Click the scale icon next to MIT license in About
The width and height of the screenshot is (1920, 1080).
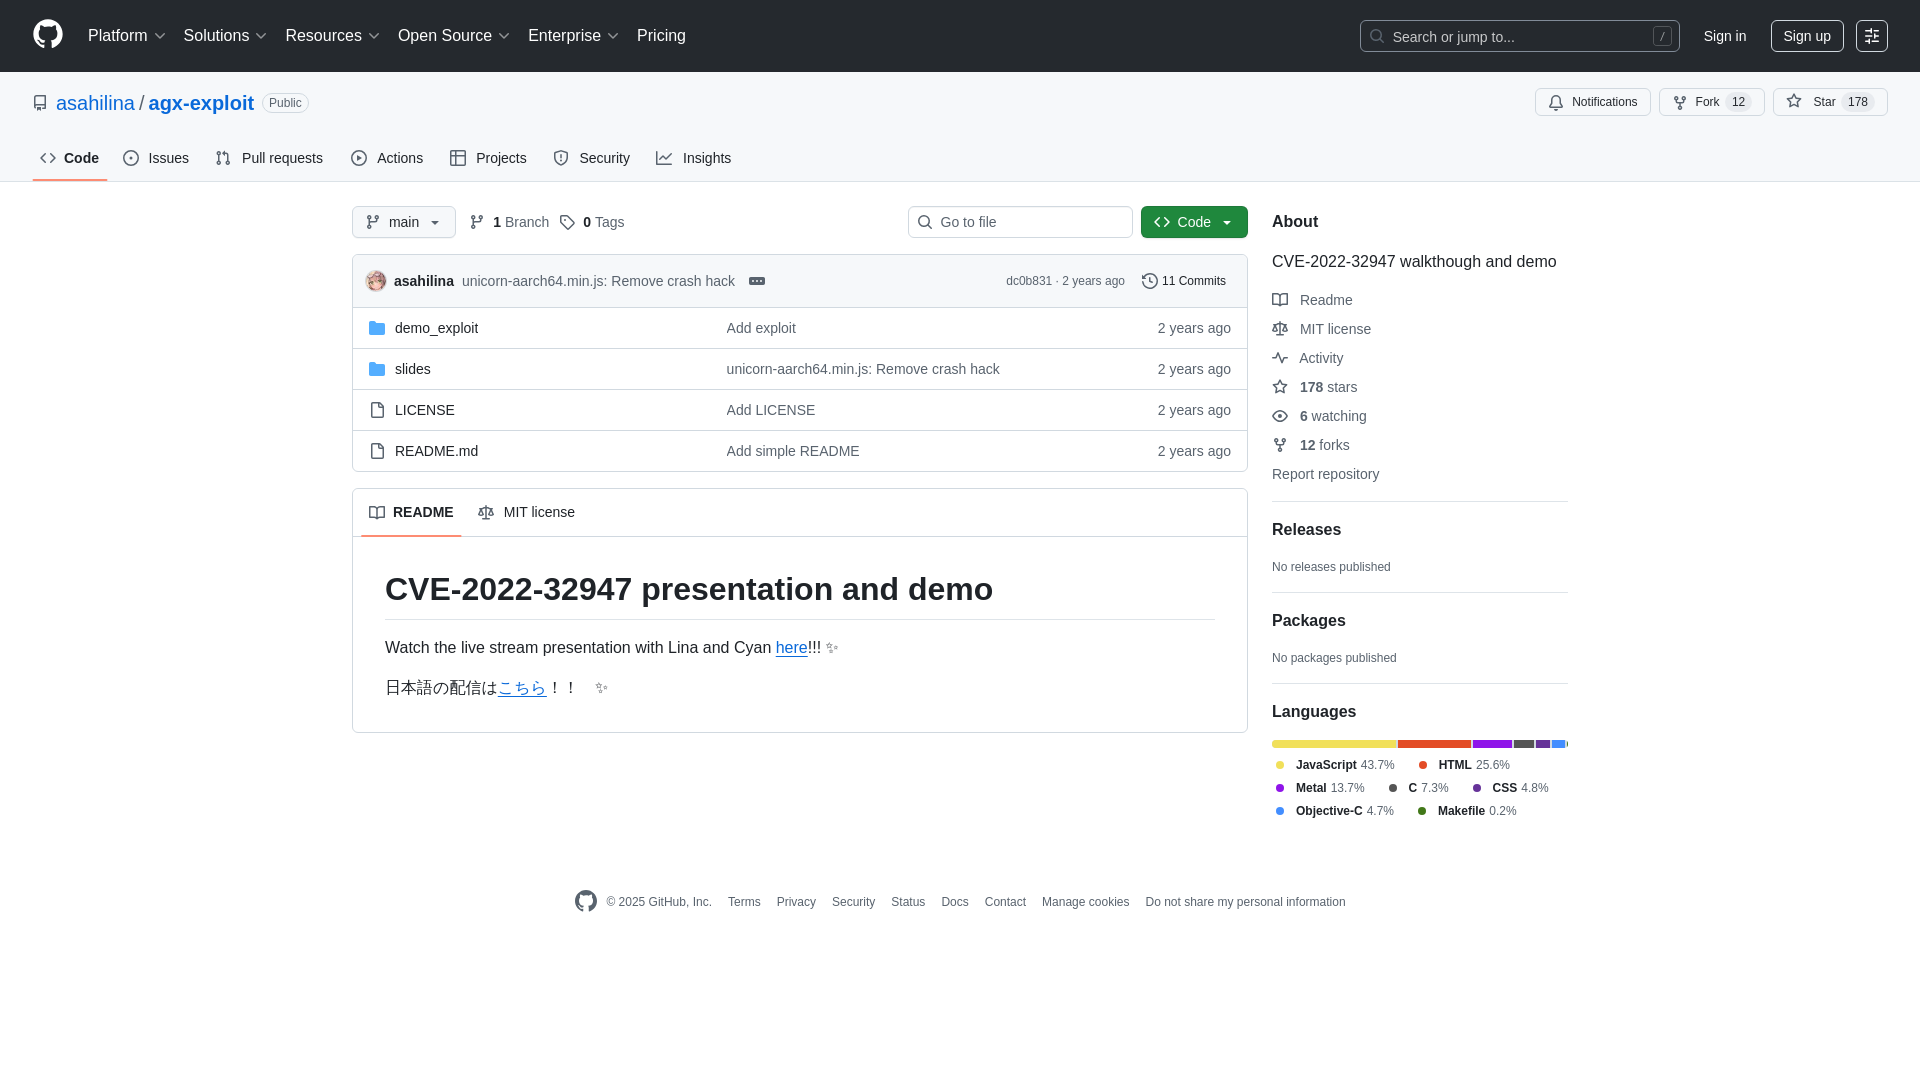coord(1280,329)
